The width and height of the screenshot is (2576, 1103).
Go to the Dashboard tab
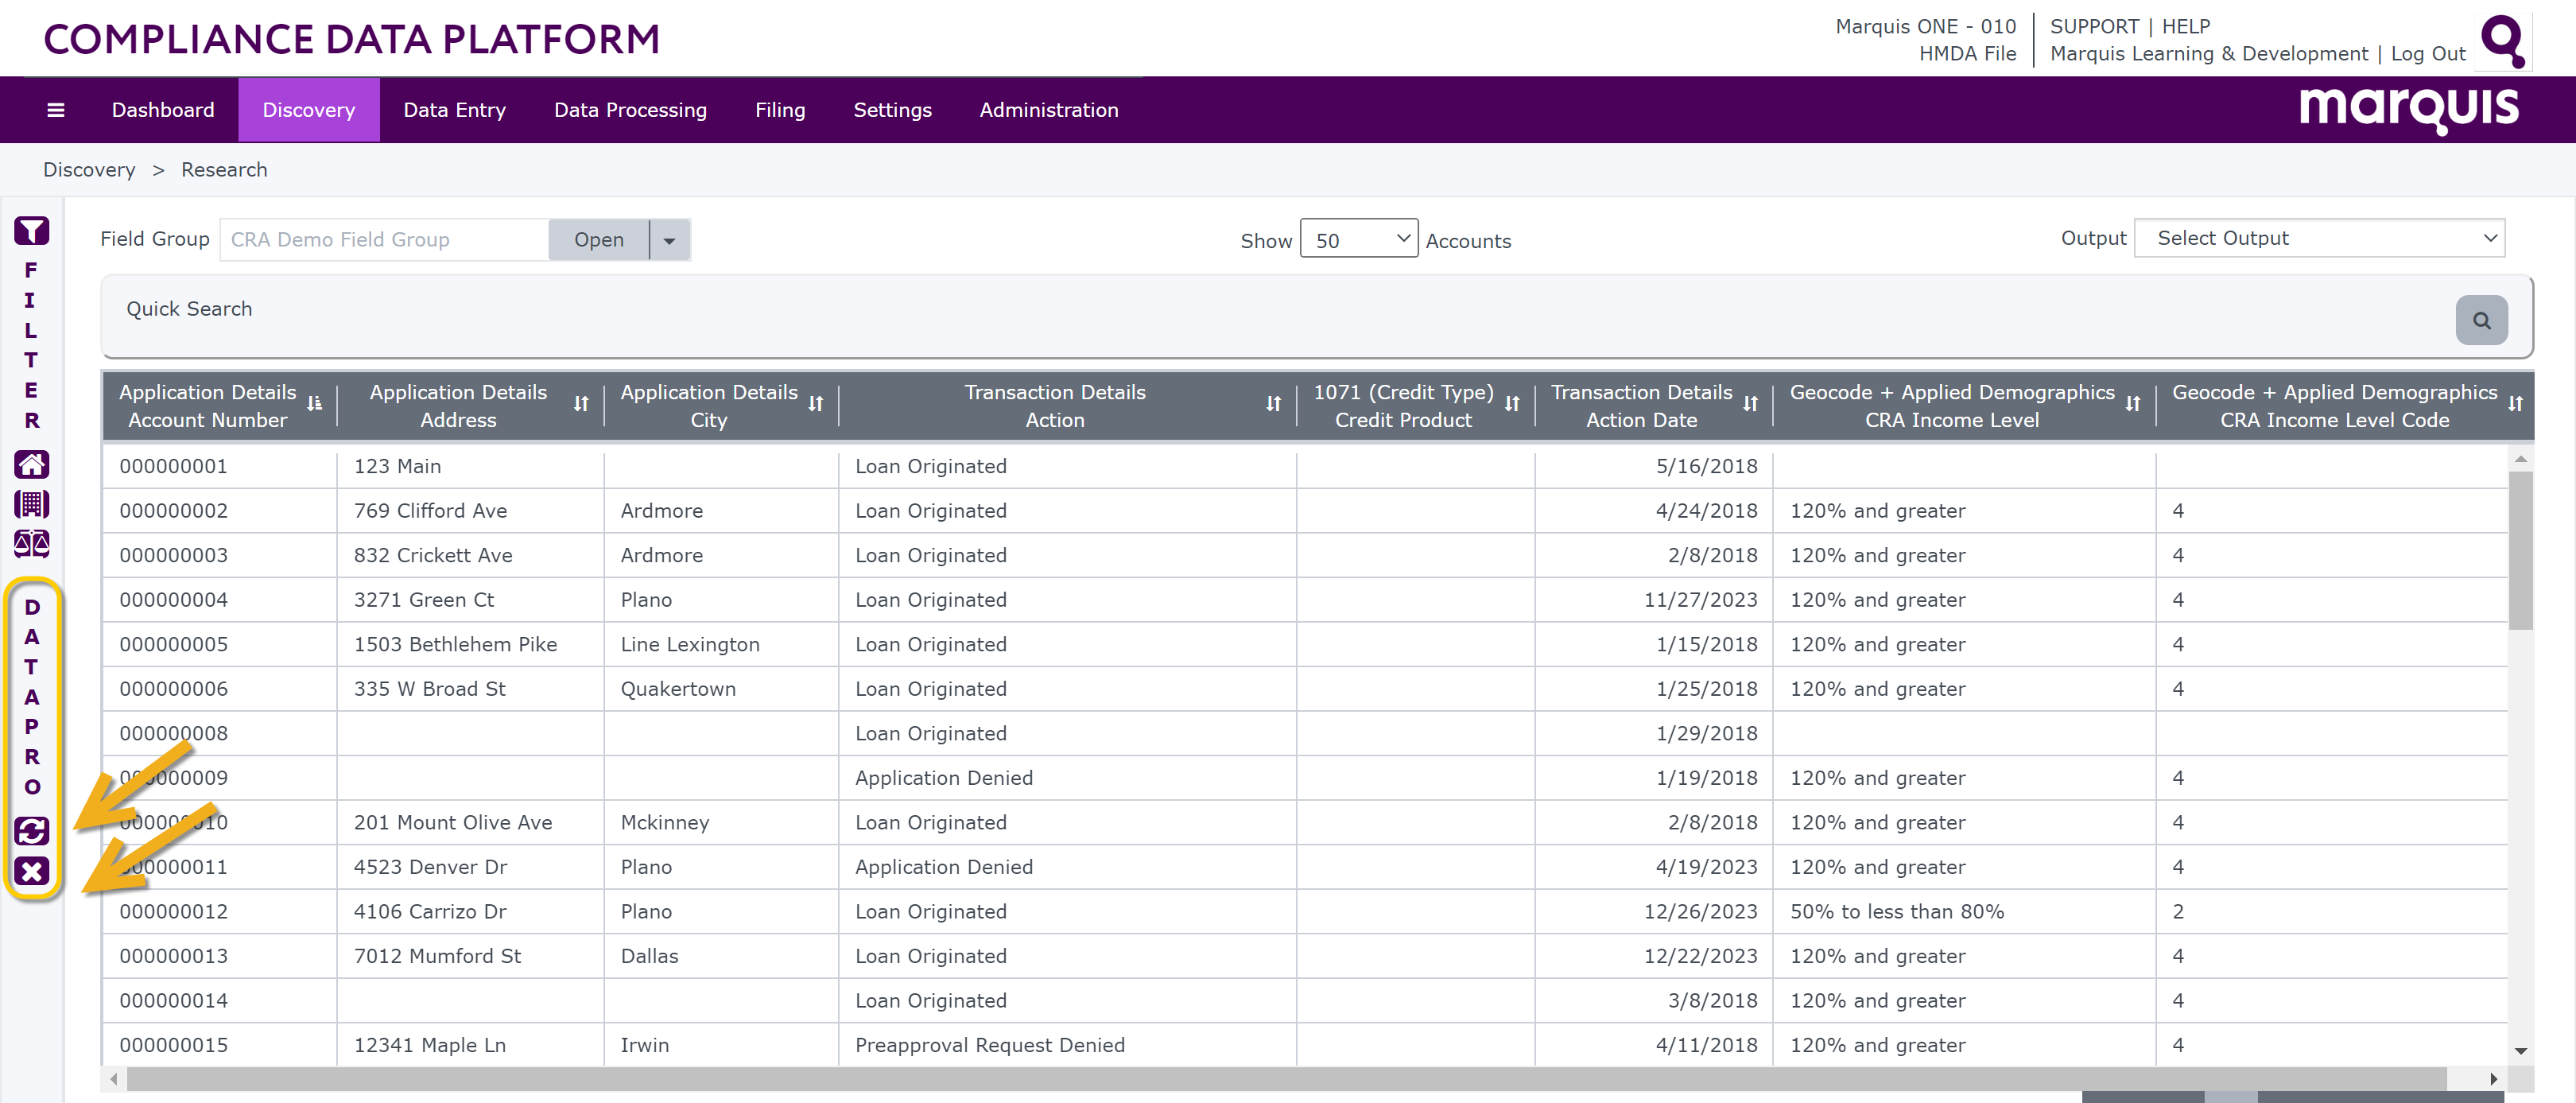163,110
